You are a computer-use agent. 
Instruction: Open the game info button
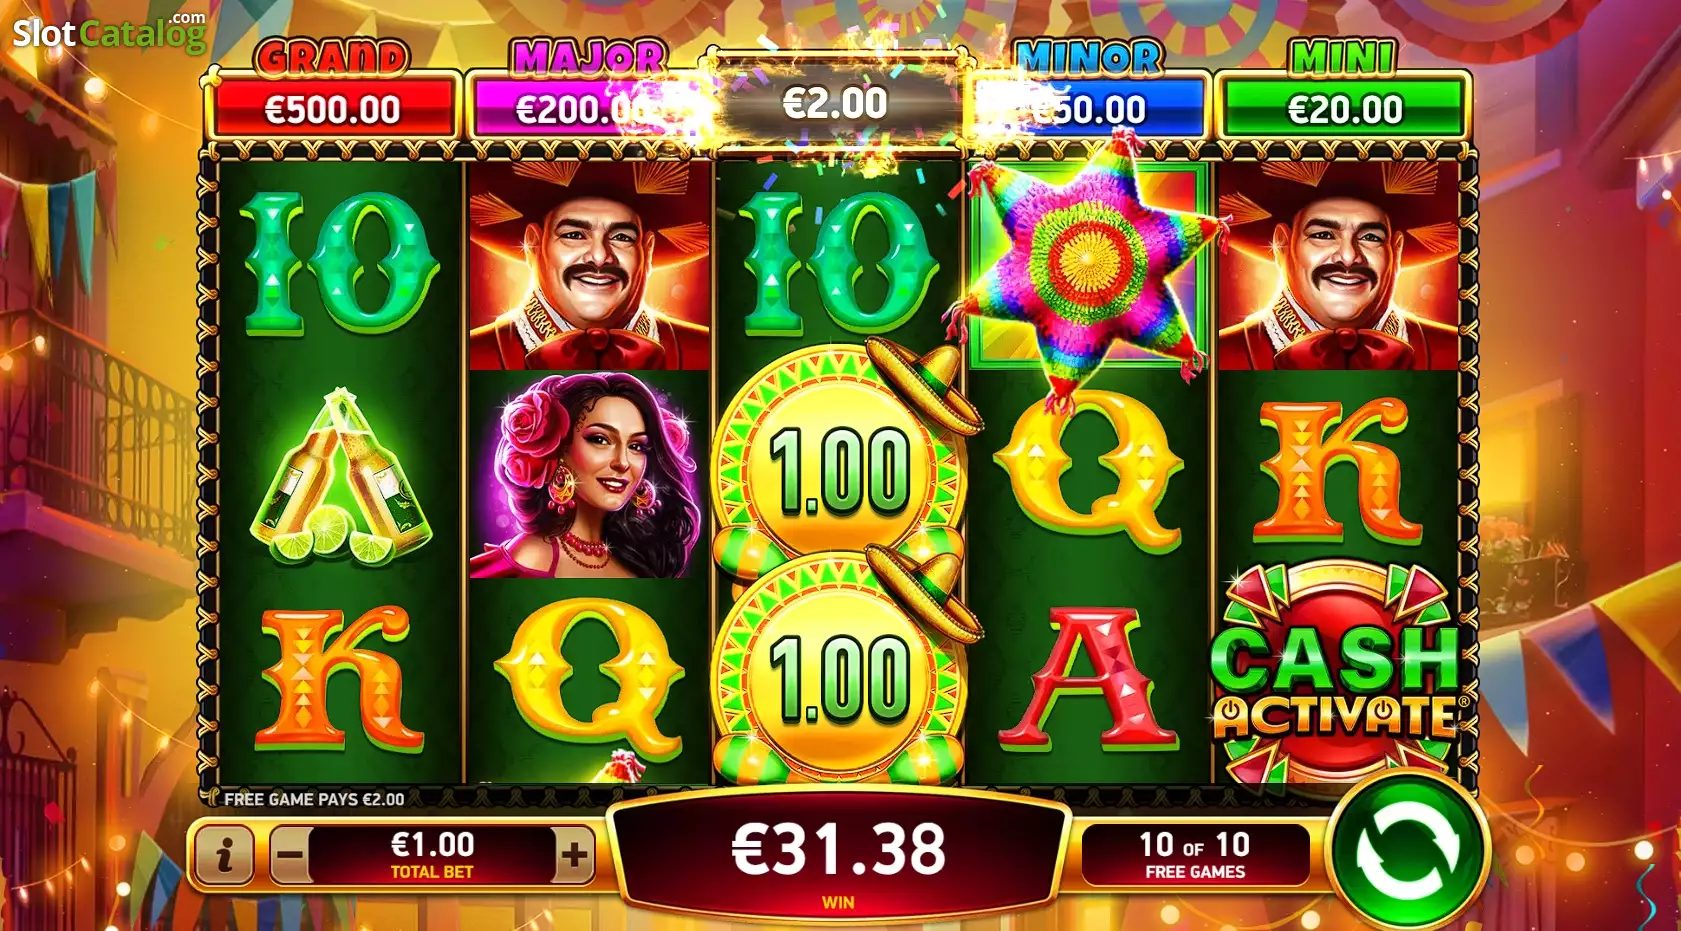point(224,855)
